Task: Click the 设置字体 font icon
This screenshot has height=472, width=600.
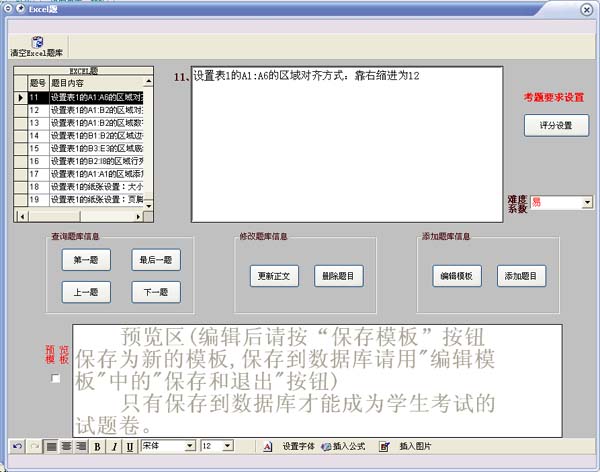Action: click(268, 446)
